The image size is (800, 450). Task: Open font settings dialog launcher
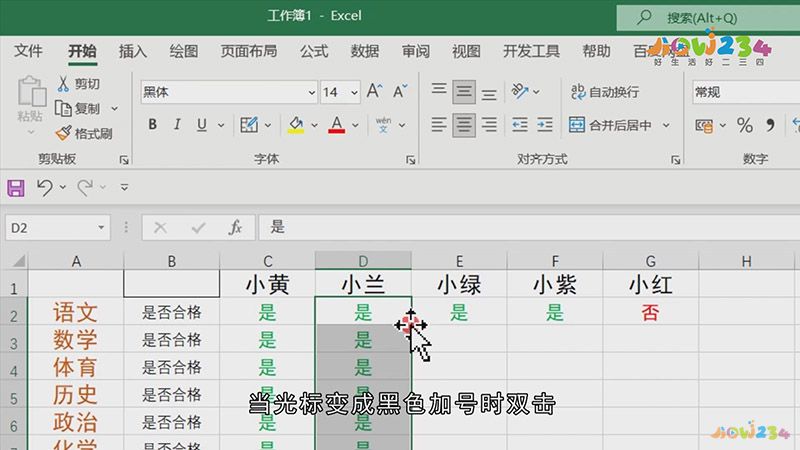(411, 160)
